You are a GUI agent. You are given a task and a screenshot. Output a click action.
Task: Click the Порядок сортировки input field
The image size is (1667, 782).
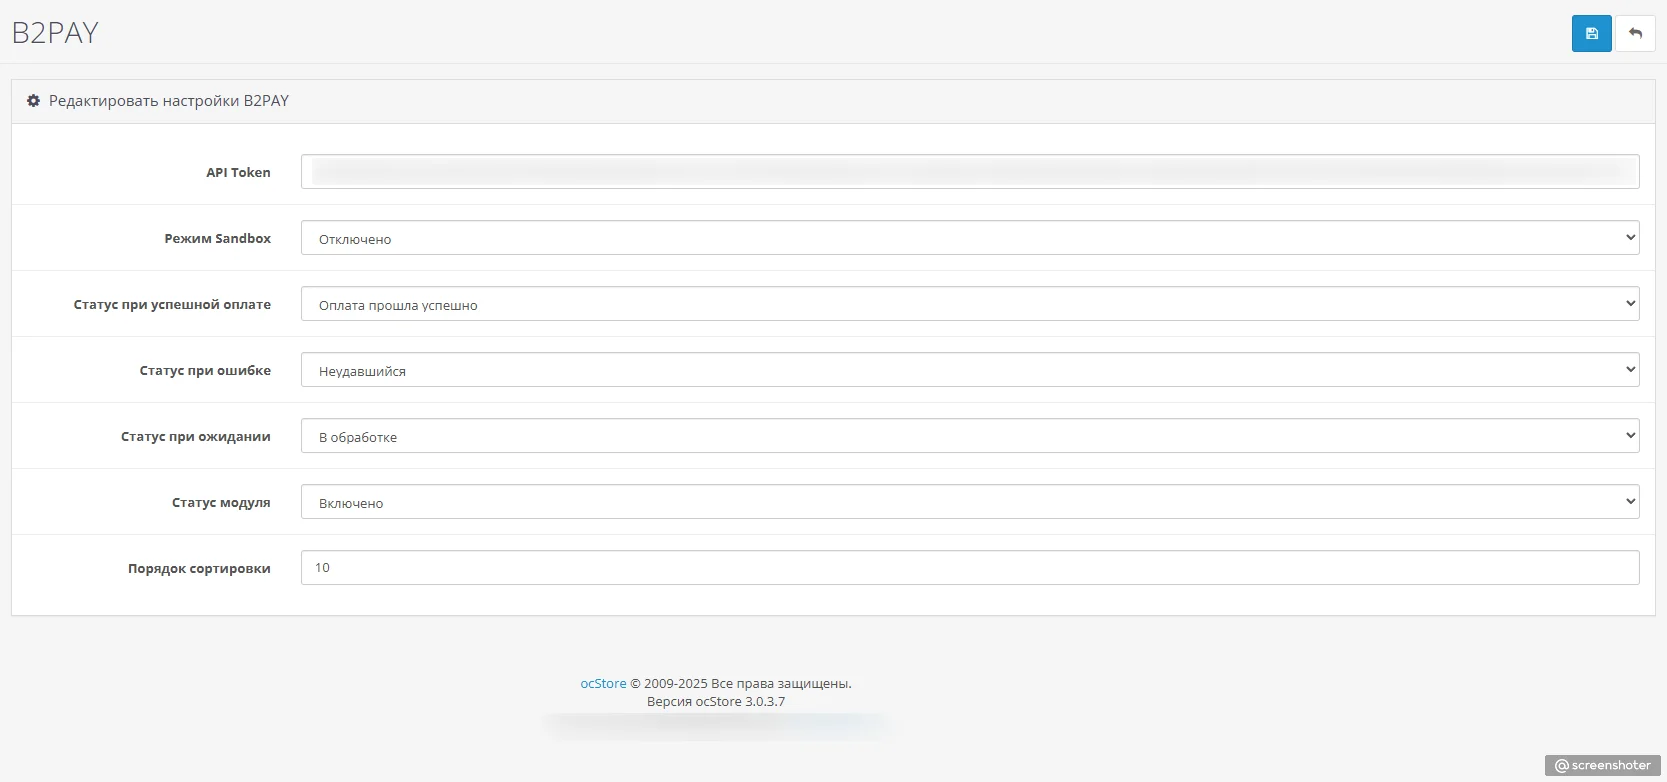pos(970,567)
